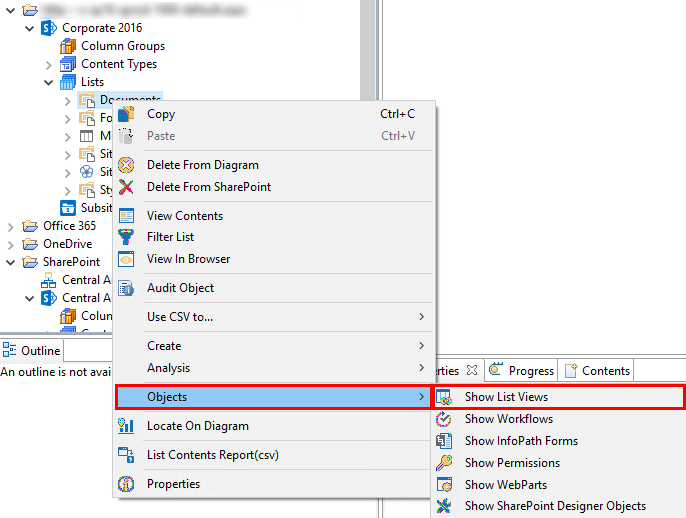The width and height of the screenshot is (686, 518).
Task: Select Delete From Diagram
Action: click(274, 165)
